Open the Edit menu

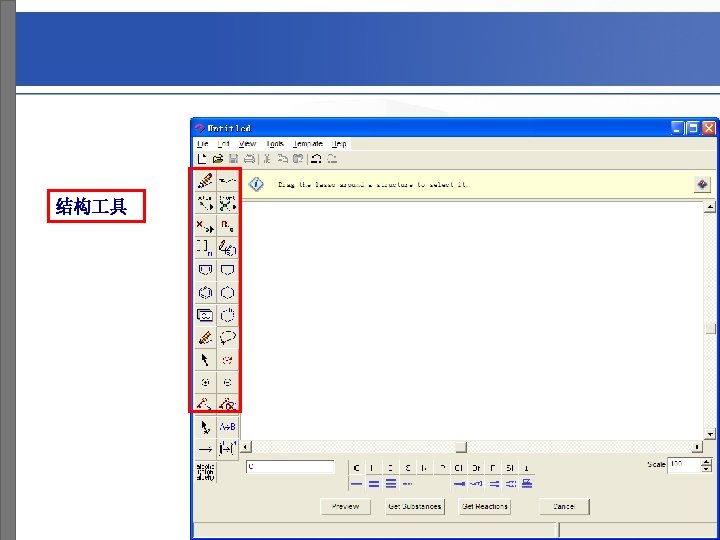pos(223,144)
